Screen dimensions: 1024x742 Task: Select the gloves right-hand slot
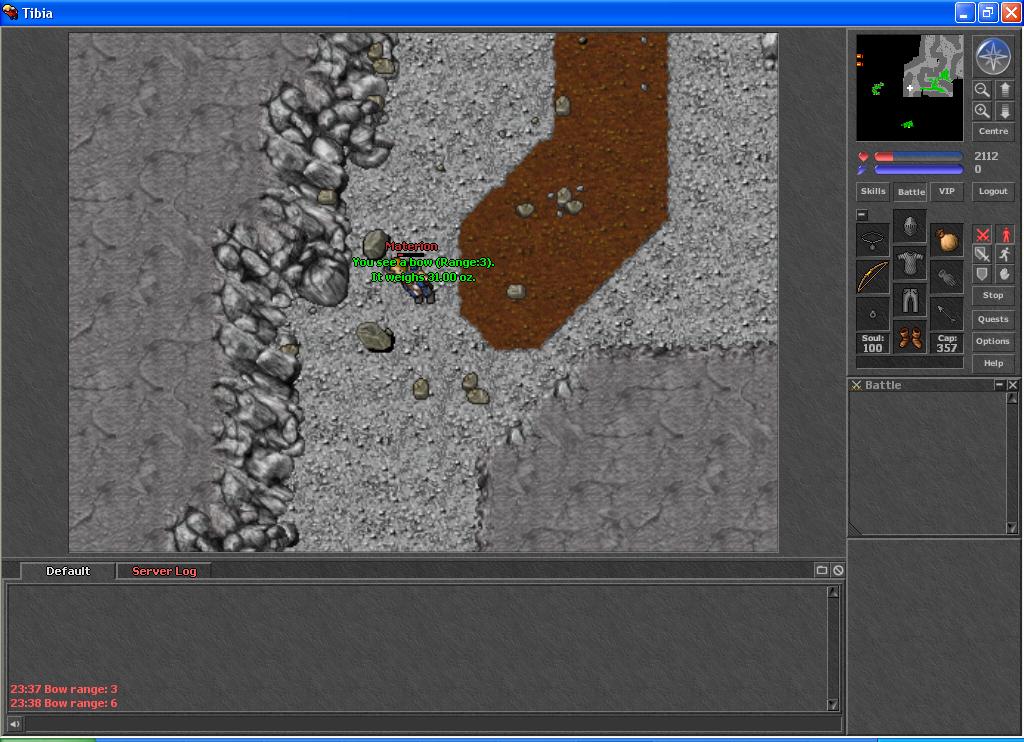tap(946, 276)
